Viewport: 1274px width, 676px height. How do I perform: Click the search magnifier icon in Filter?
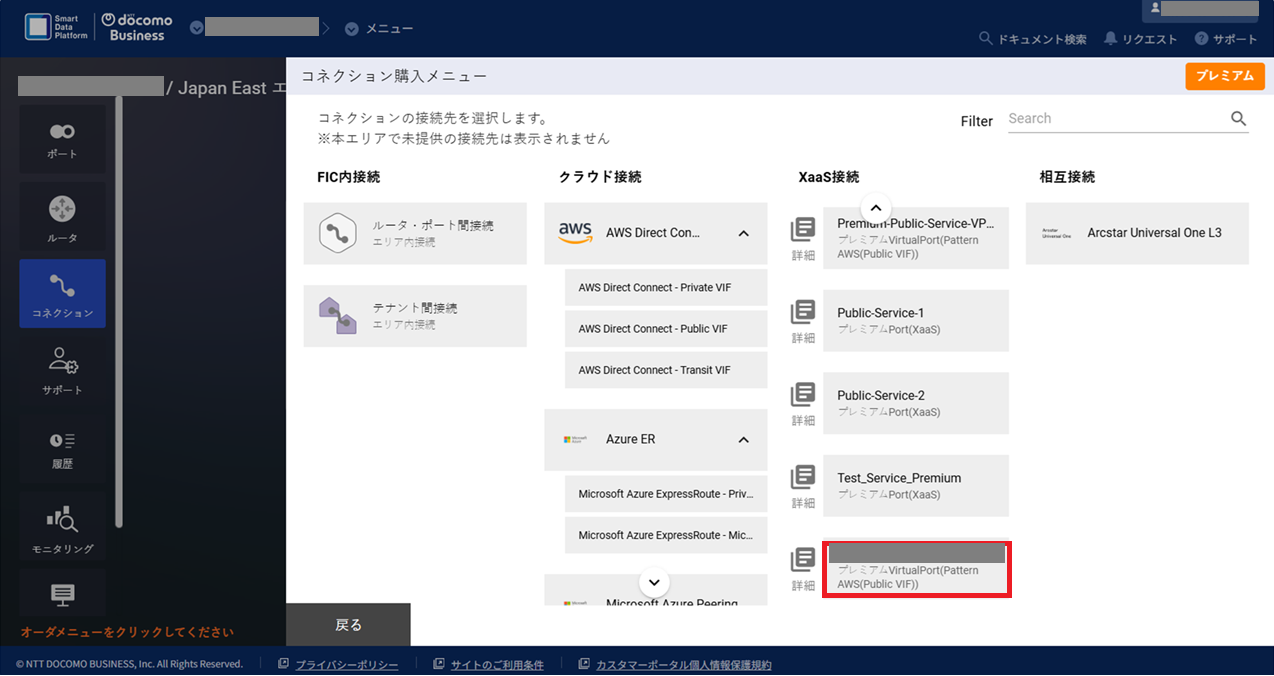click(x=1238, y=119)
